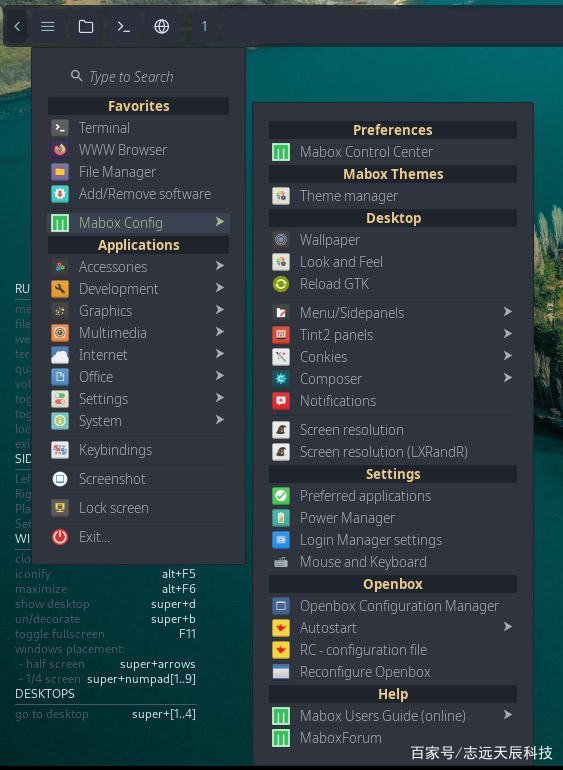Collapse panel using left chevron arrow
The height and width of the screenshot is (770, 563).
coord(18,26)
